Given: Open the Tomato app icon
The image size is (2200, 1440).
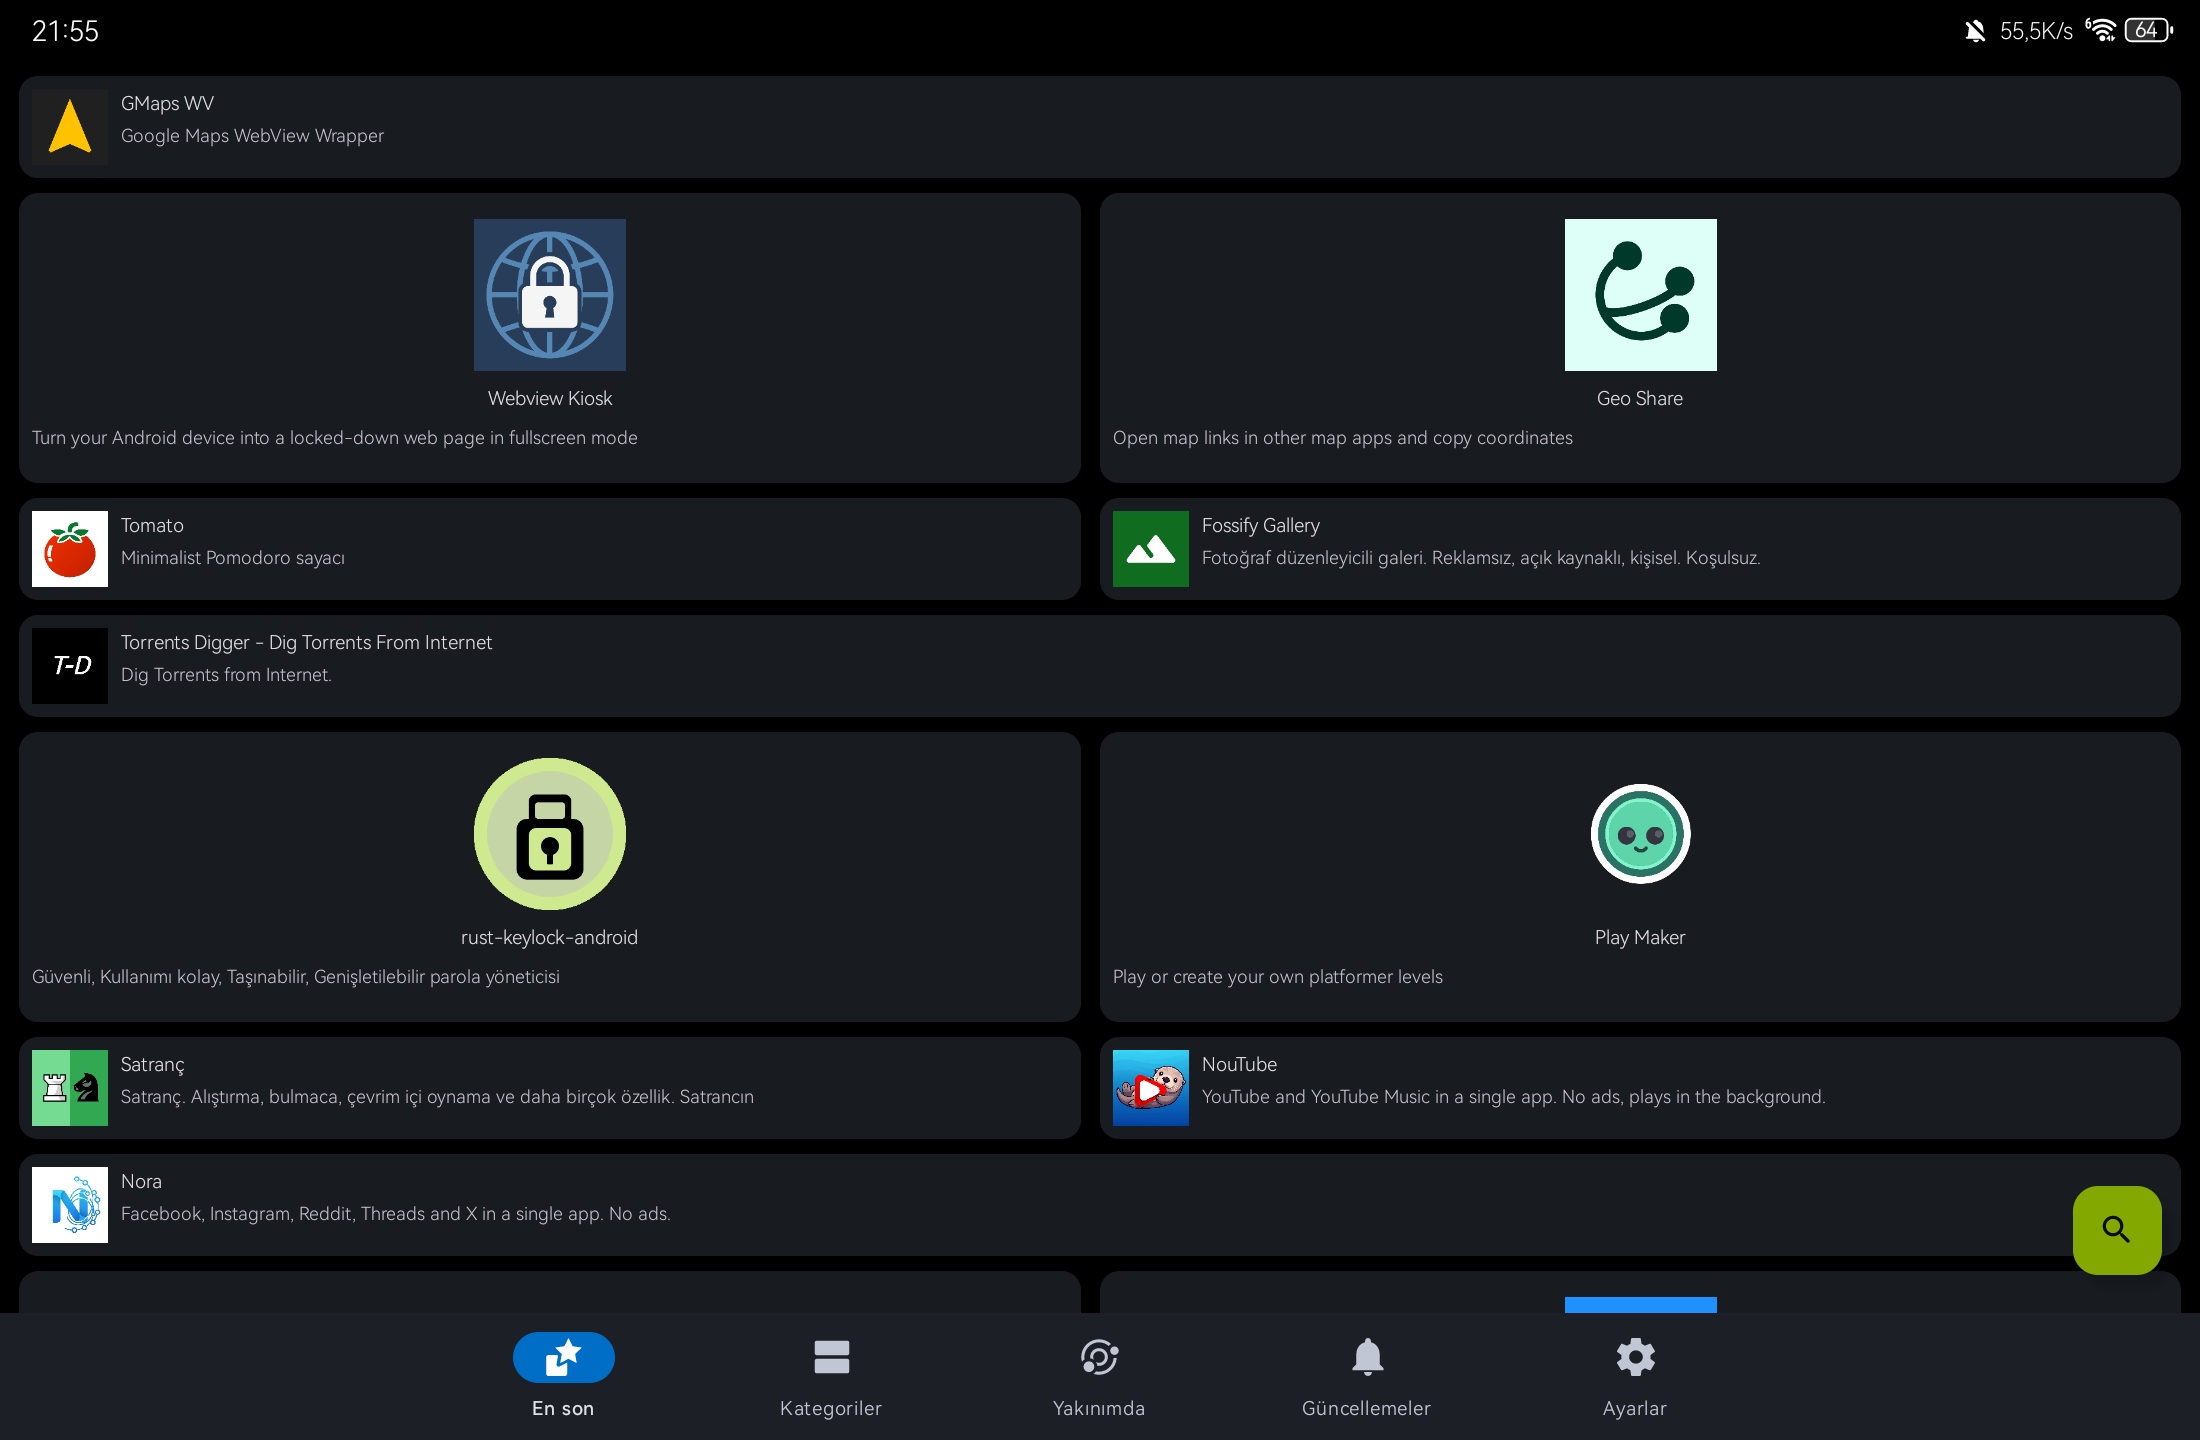Looking at the screenshot, I should pyautogui.click(x=70, y=549).
